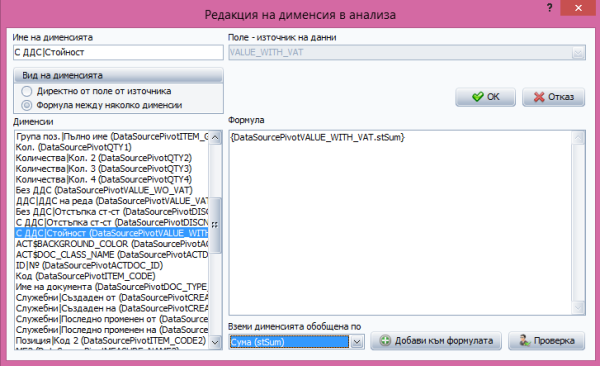600x366 pixels.
Task: Select 'Код (DataSourcePivotITEM_CODE)' list item
Action: coord(112,276)
